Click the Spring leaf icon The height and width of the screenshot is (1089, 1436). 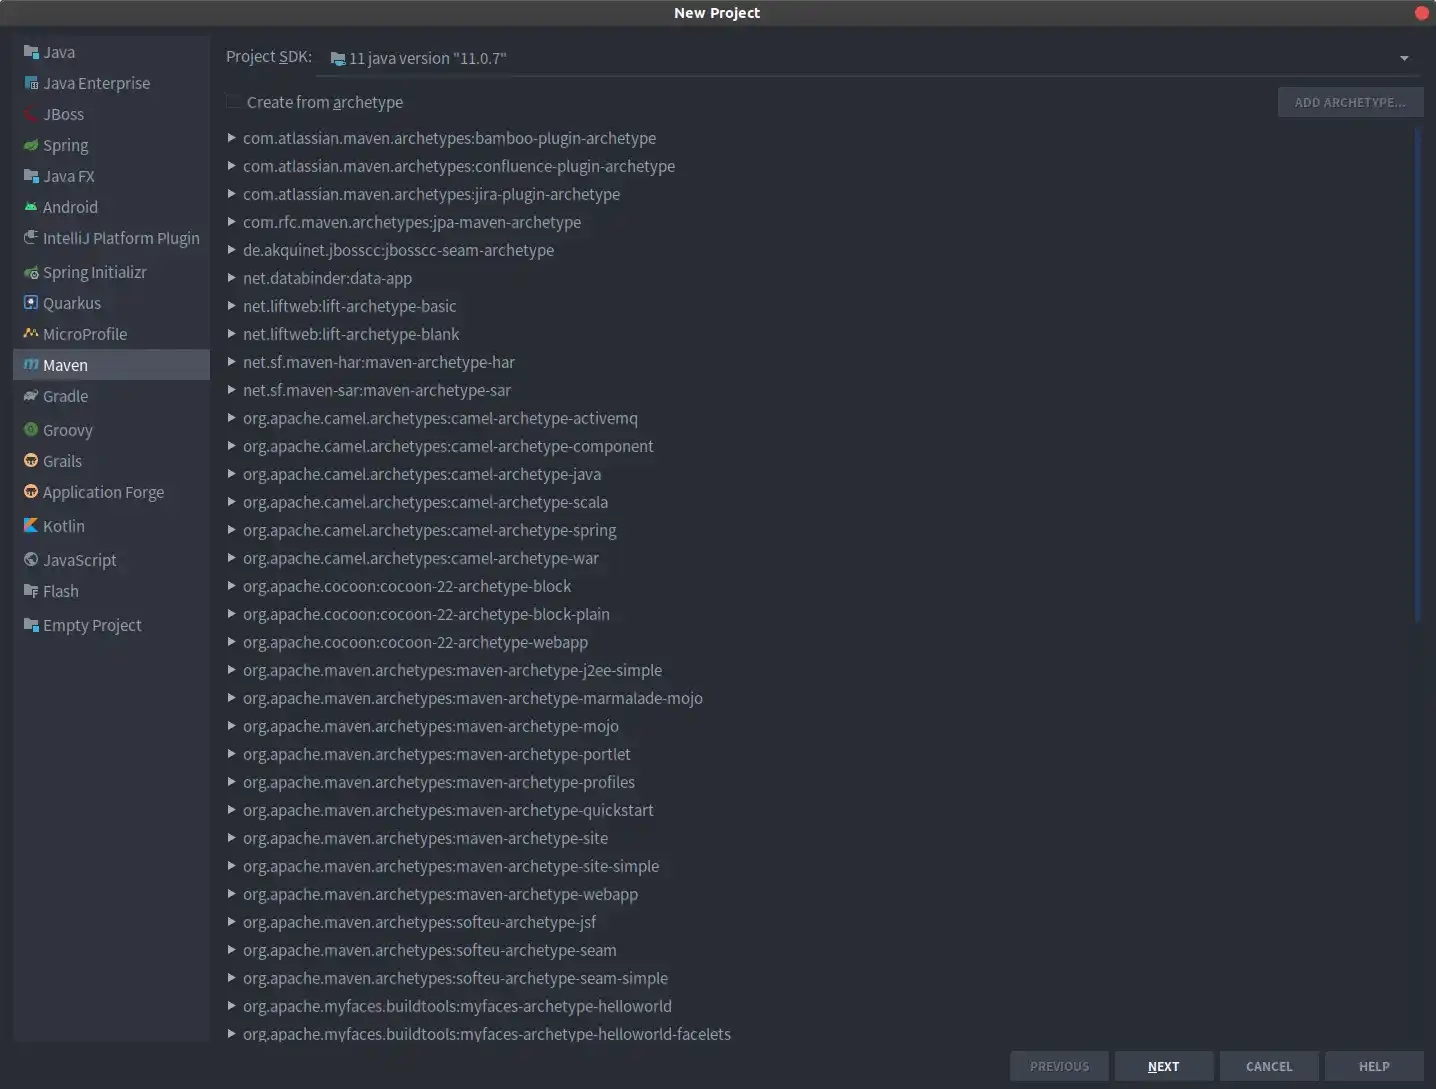click(x=31, y=145)
